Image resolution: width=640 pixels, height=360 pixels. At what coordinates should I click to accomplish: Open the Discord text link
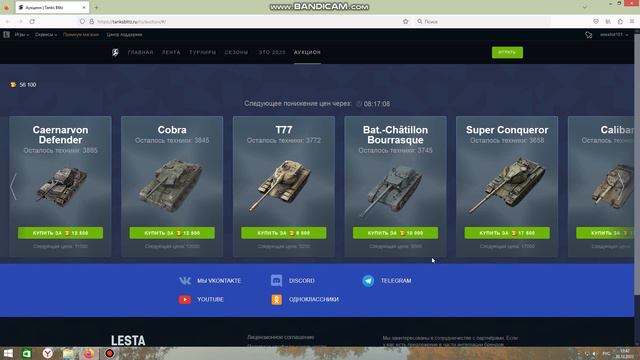302,281
